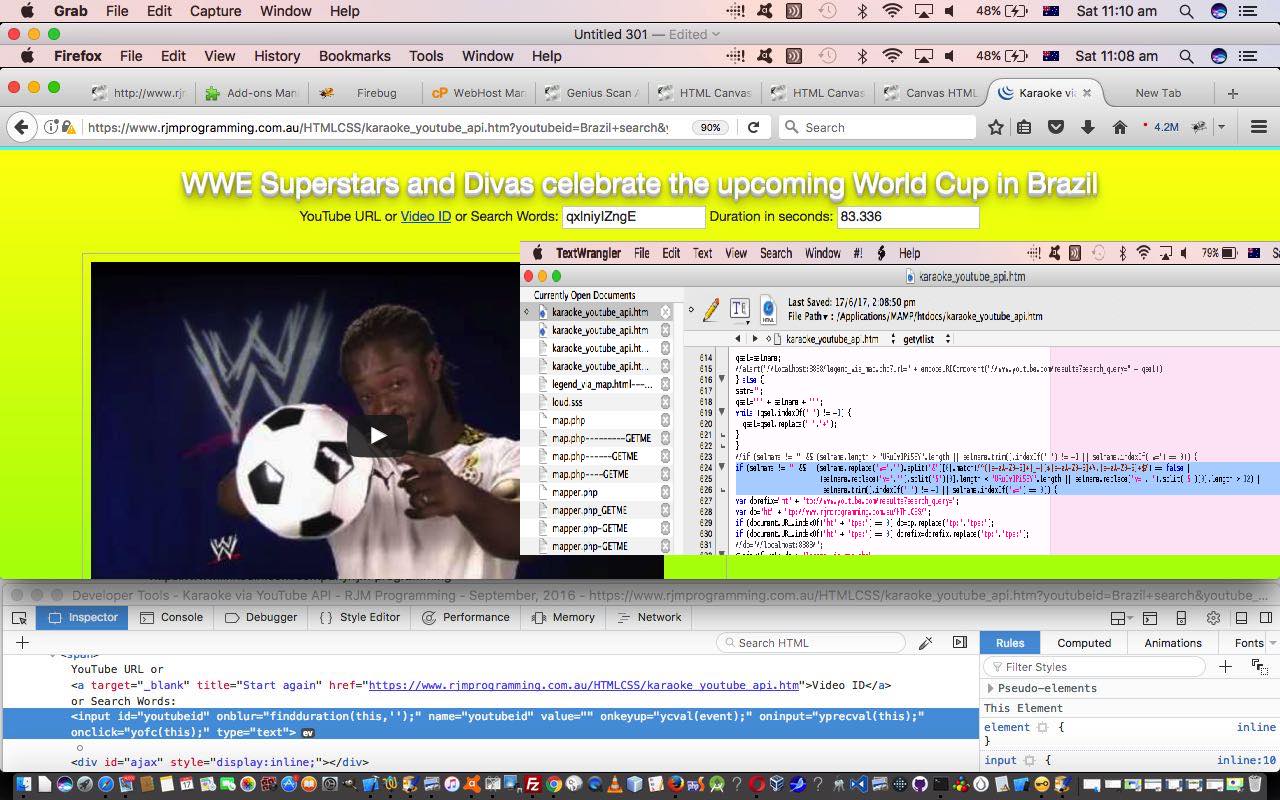Click the 4.2M memory toolbar indicator
1280x800 pixels.
tap(1160, 127)
